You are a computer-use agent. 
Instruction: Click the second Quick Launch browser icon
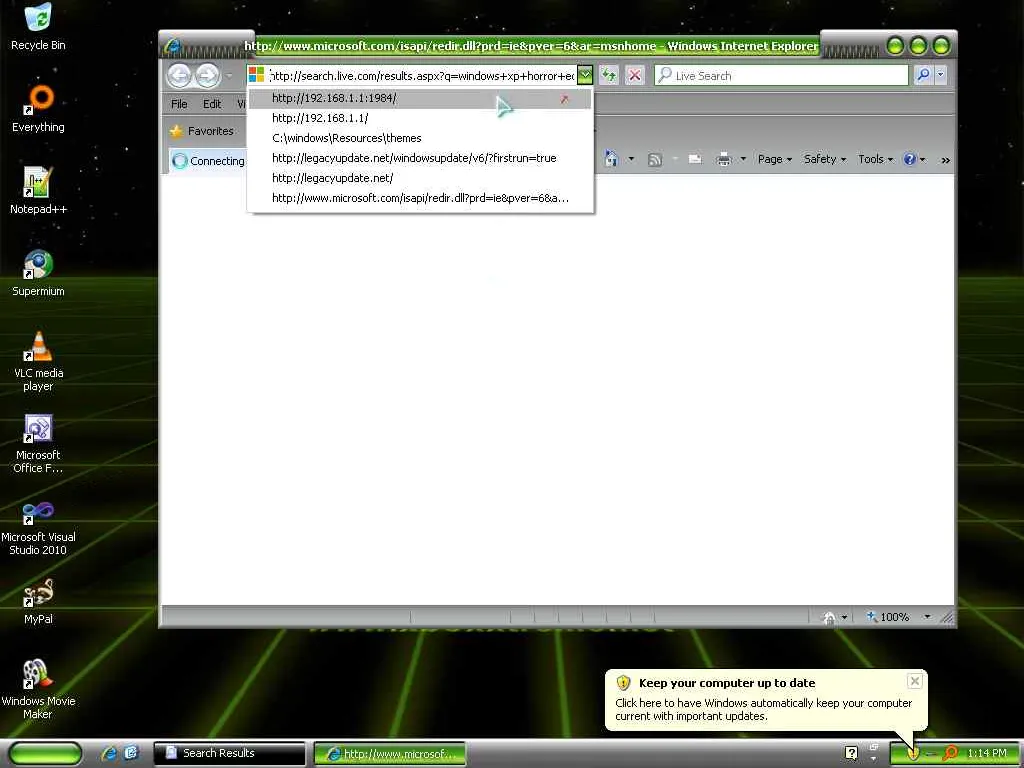click(131, 753)
